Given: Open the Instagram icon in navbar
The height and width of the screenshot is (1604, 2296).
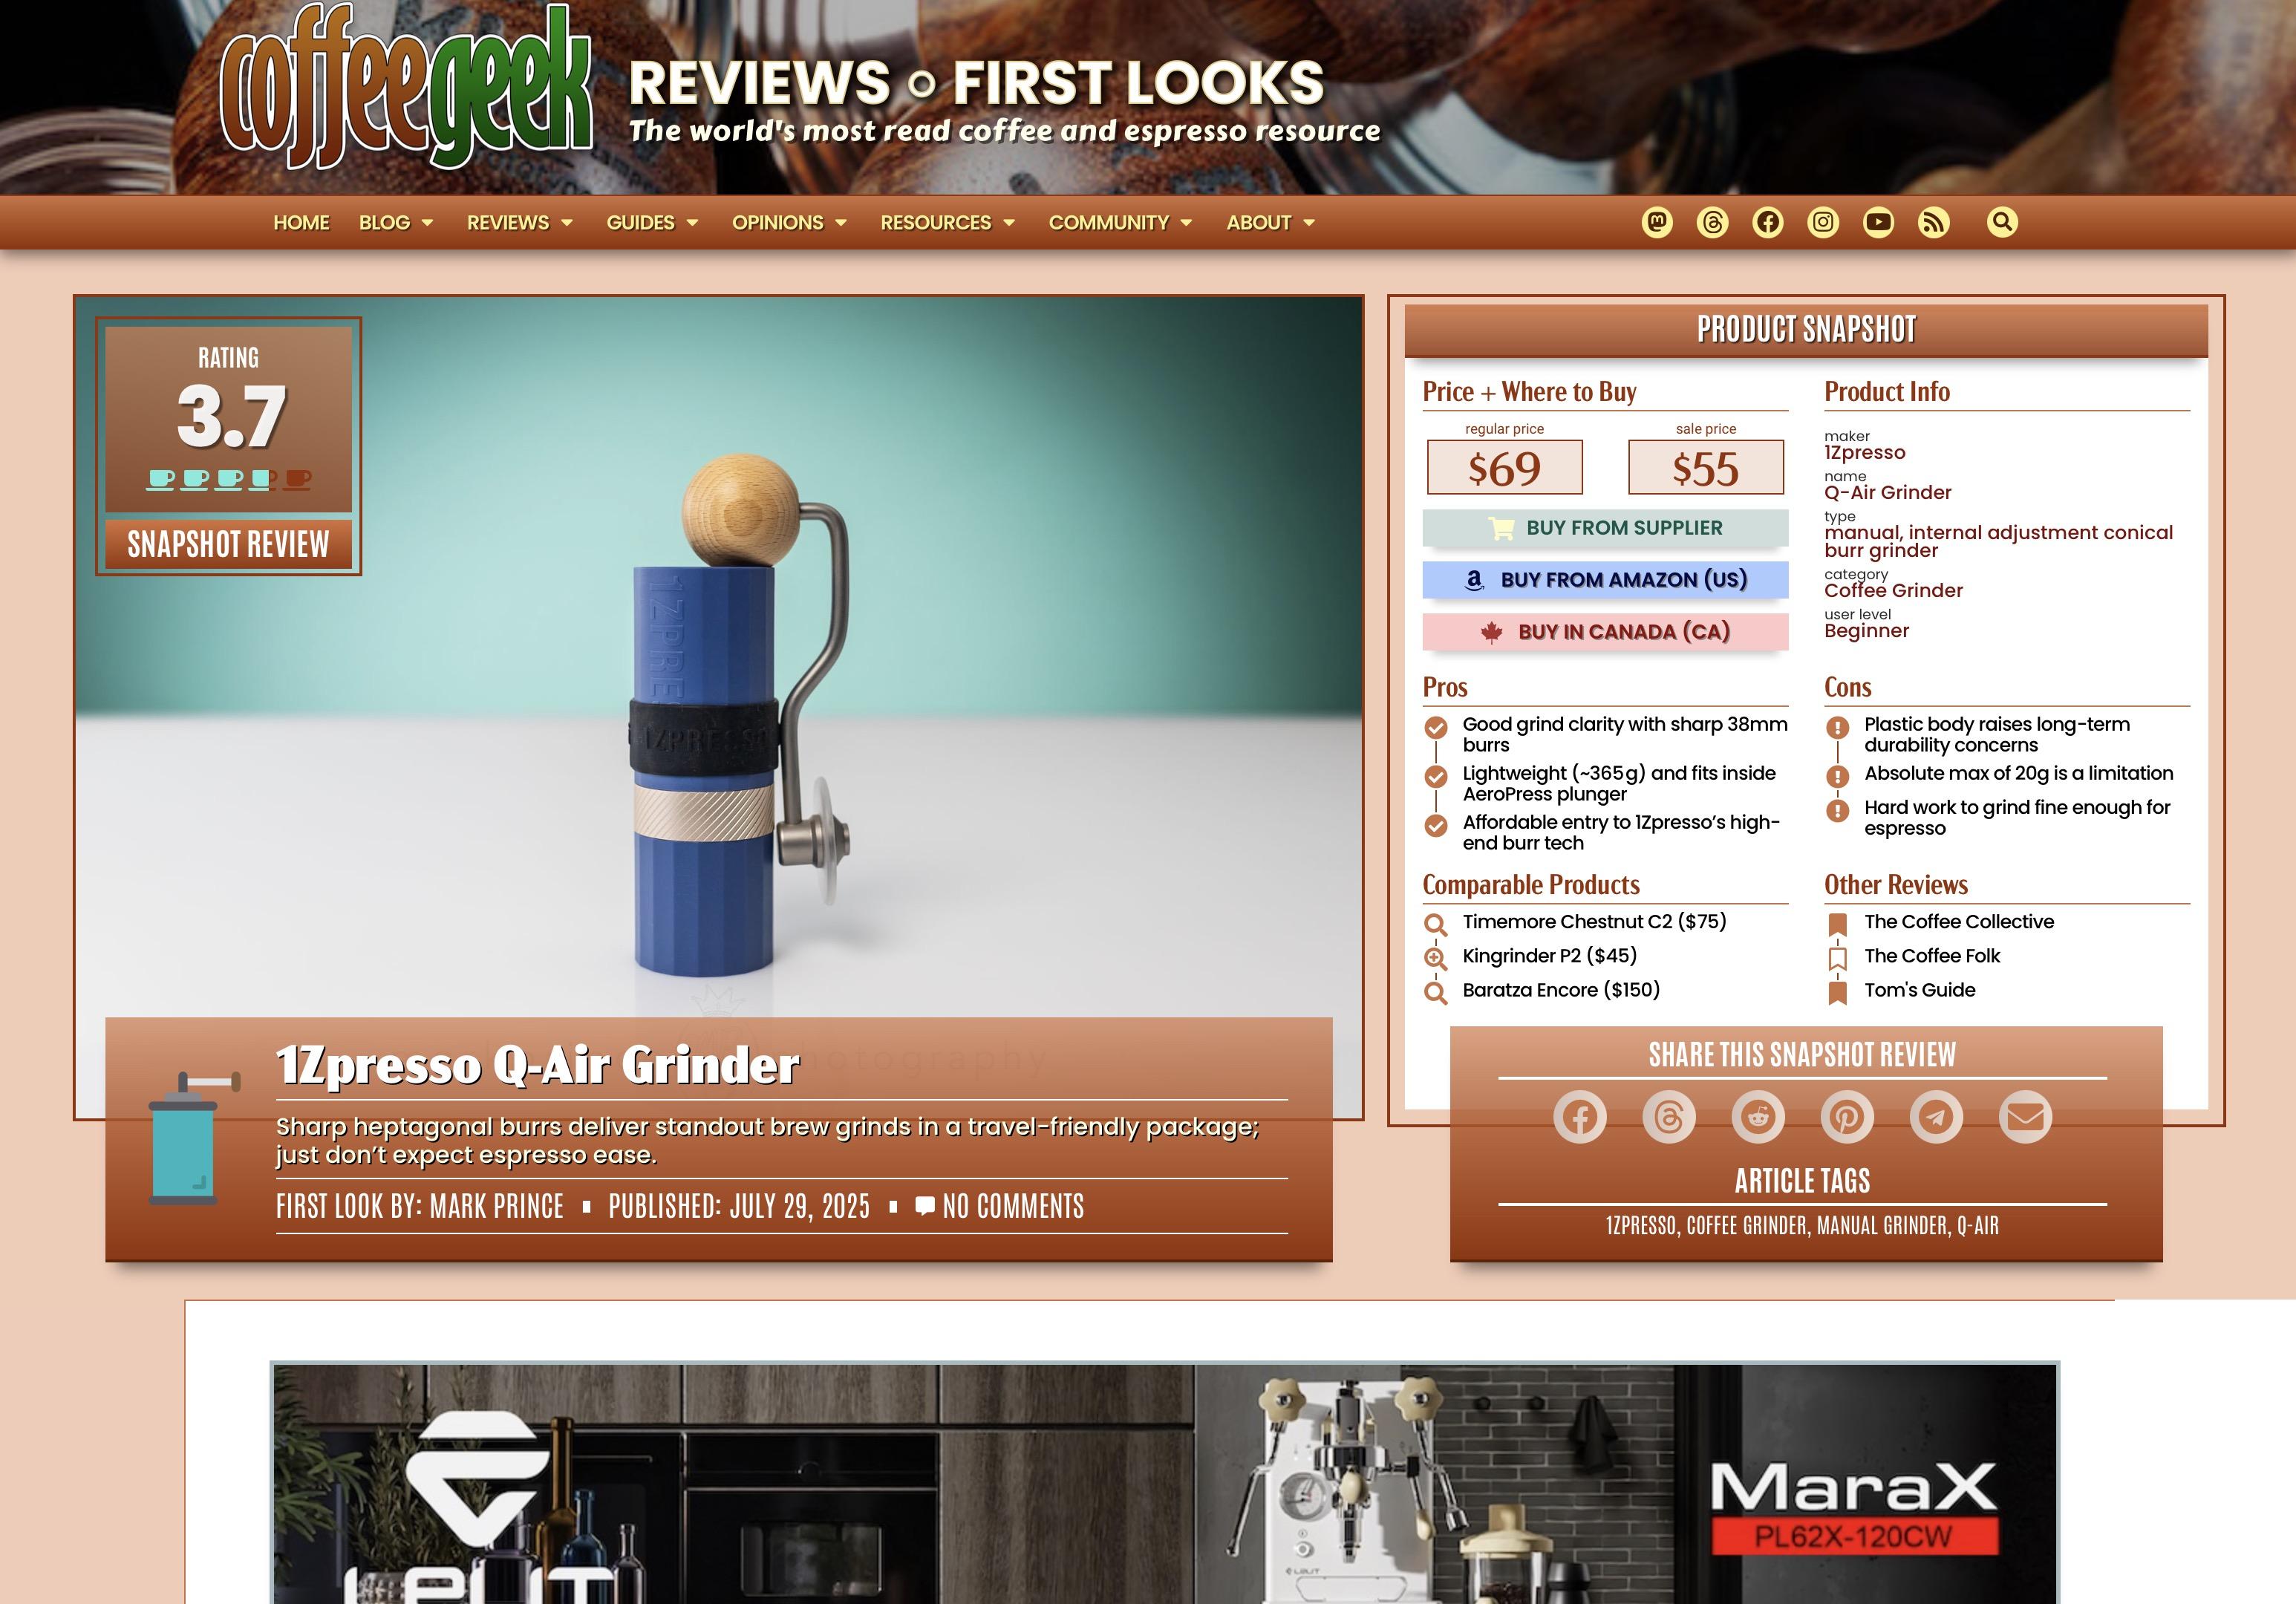Looking at the screenshot, I should (x=1823, y=222).
